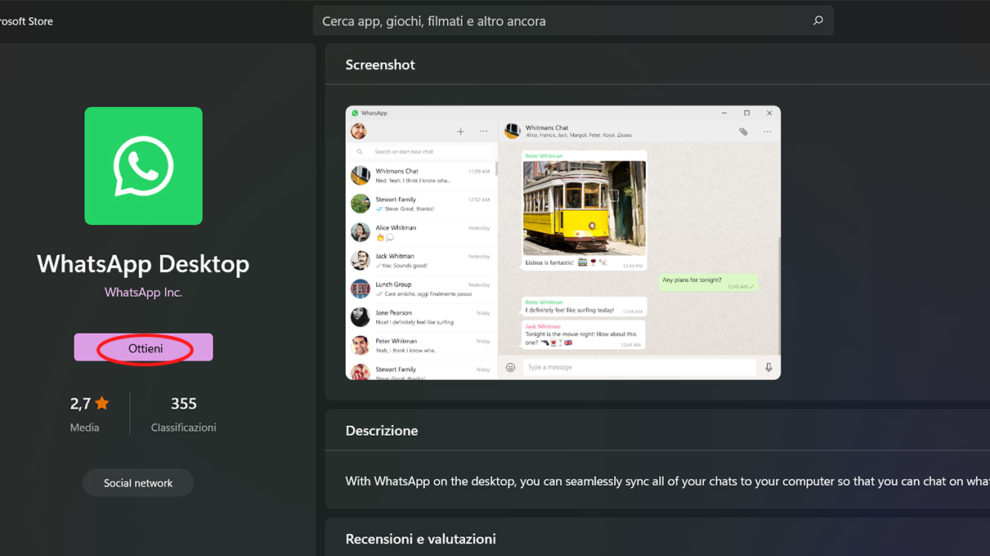990x556 pixels.
Task: Open the Stewart Family chat at the top of the list
Action: point(422,204)
